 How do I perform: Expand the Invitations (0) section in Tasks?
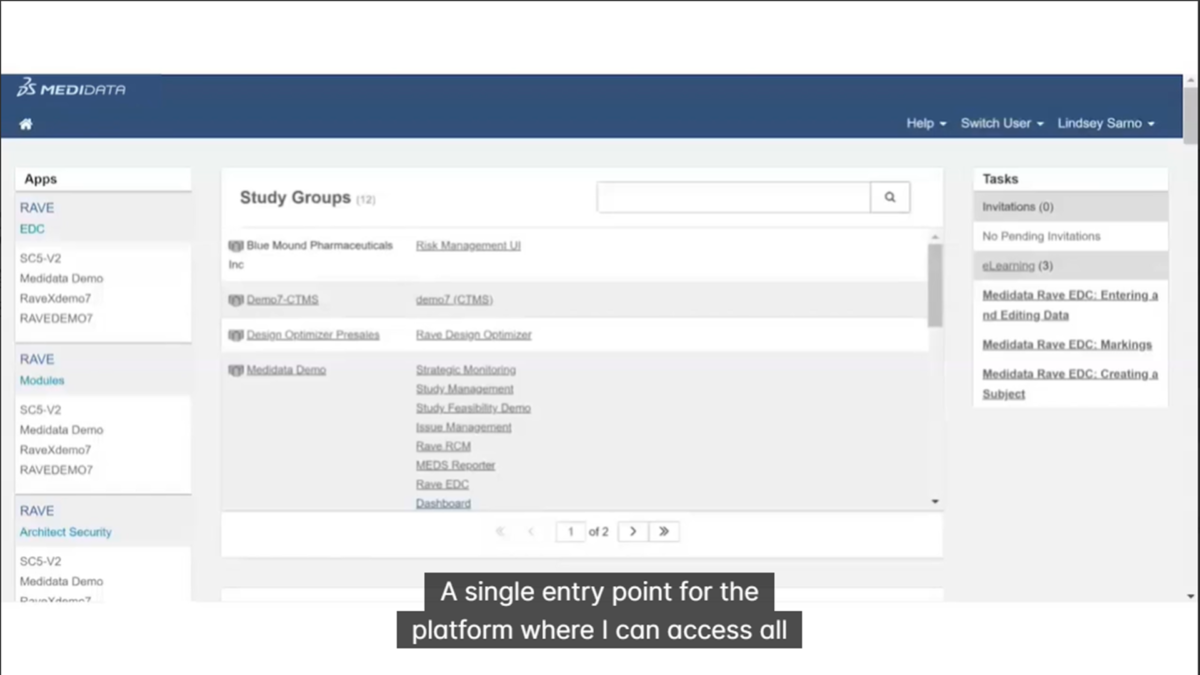pyautogui.click(x=1070, y=207)
